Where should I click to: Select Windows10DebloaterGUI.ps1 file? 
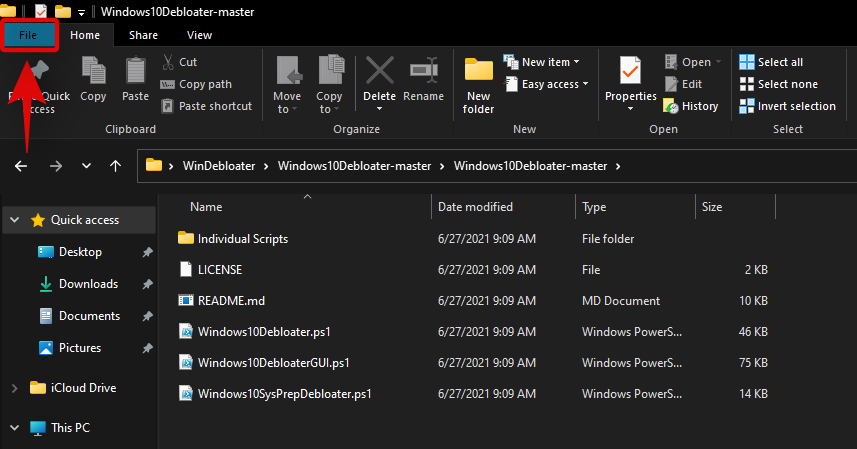273,362
